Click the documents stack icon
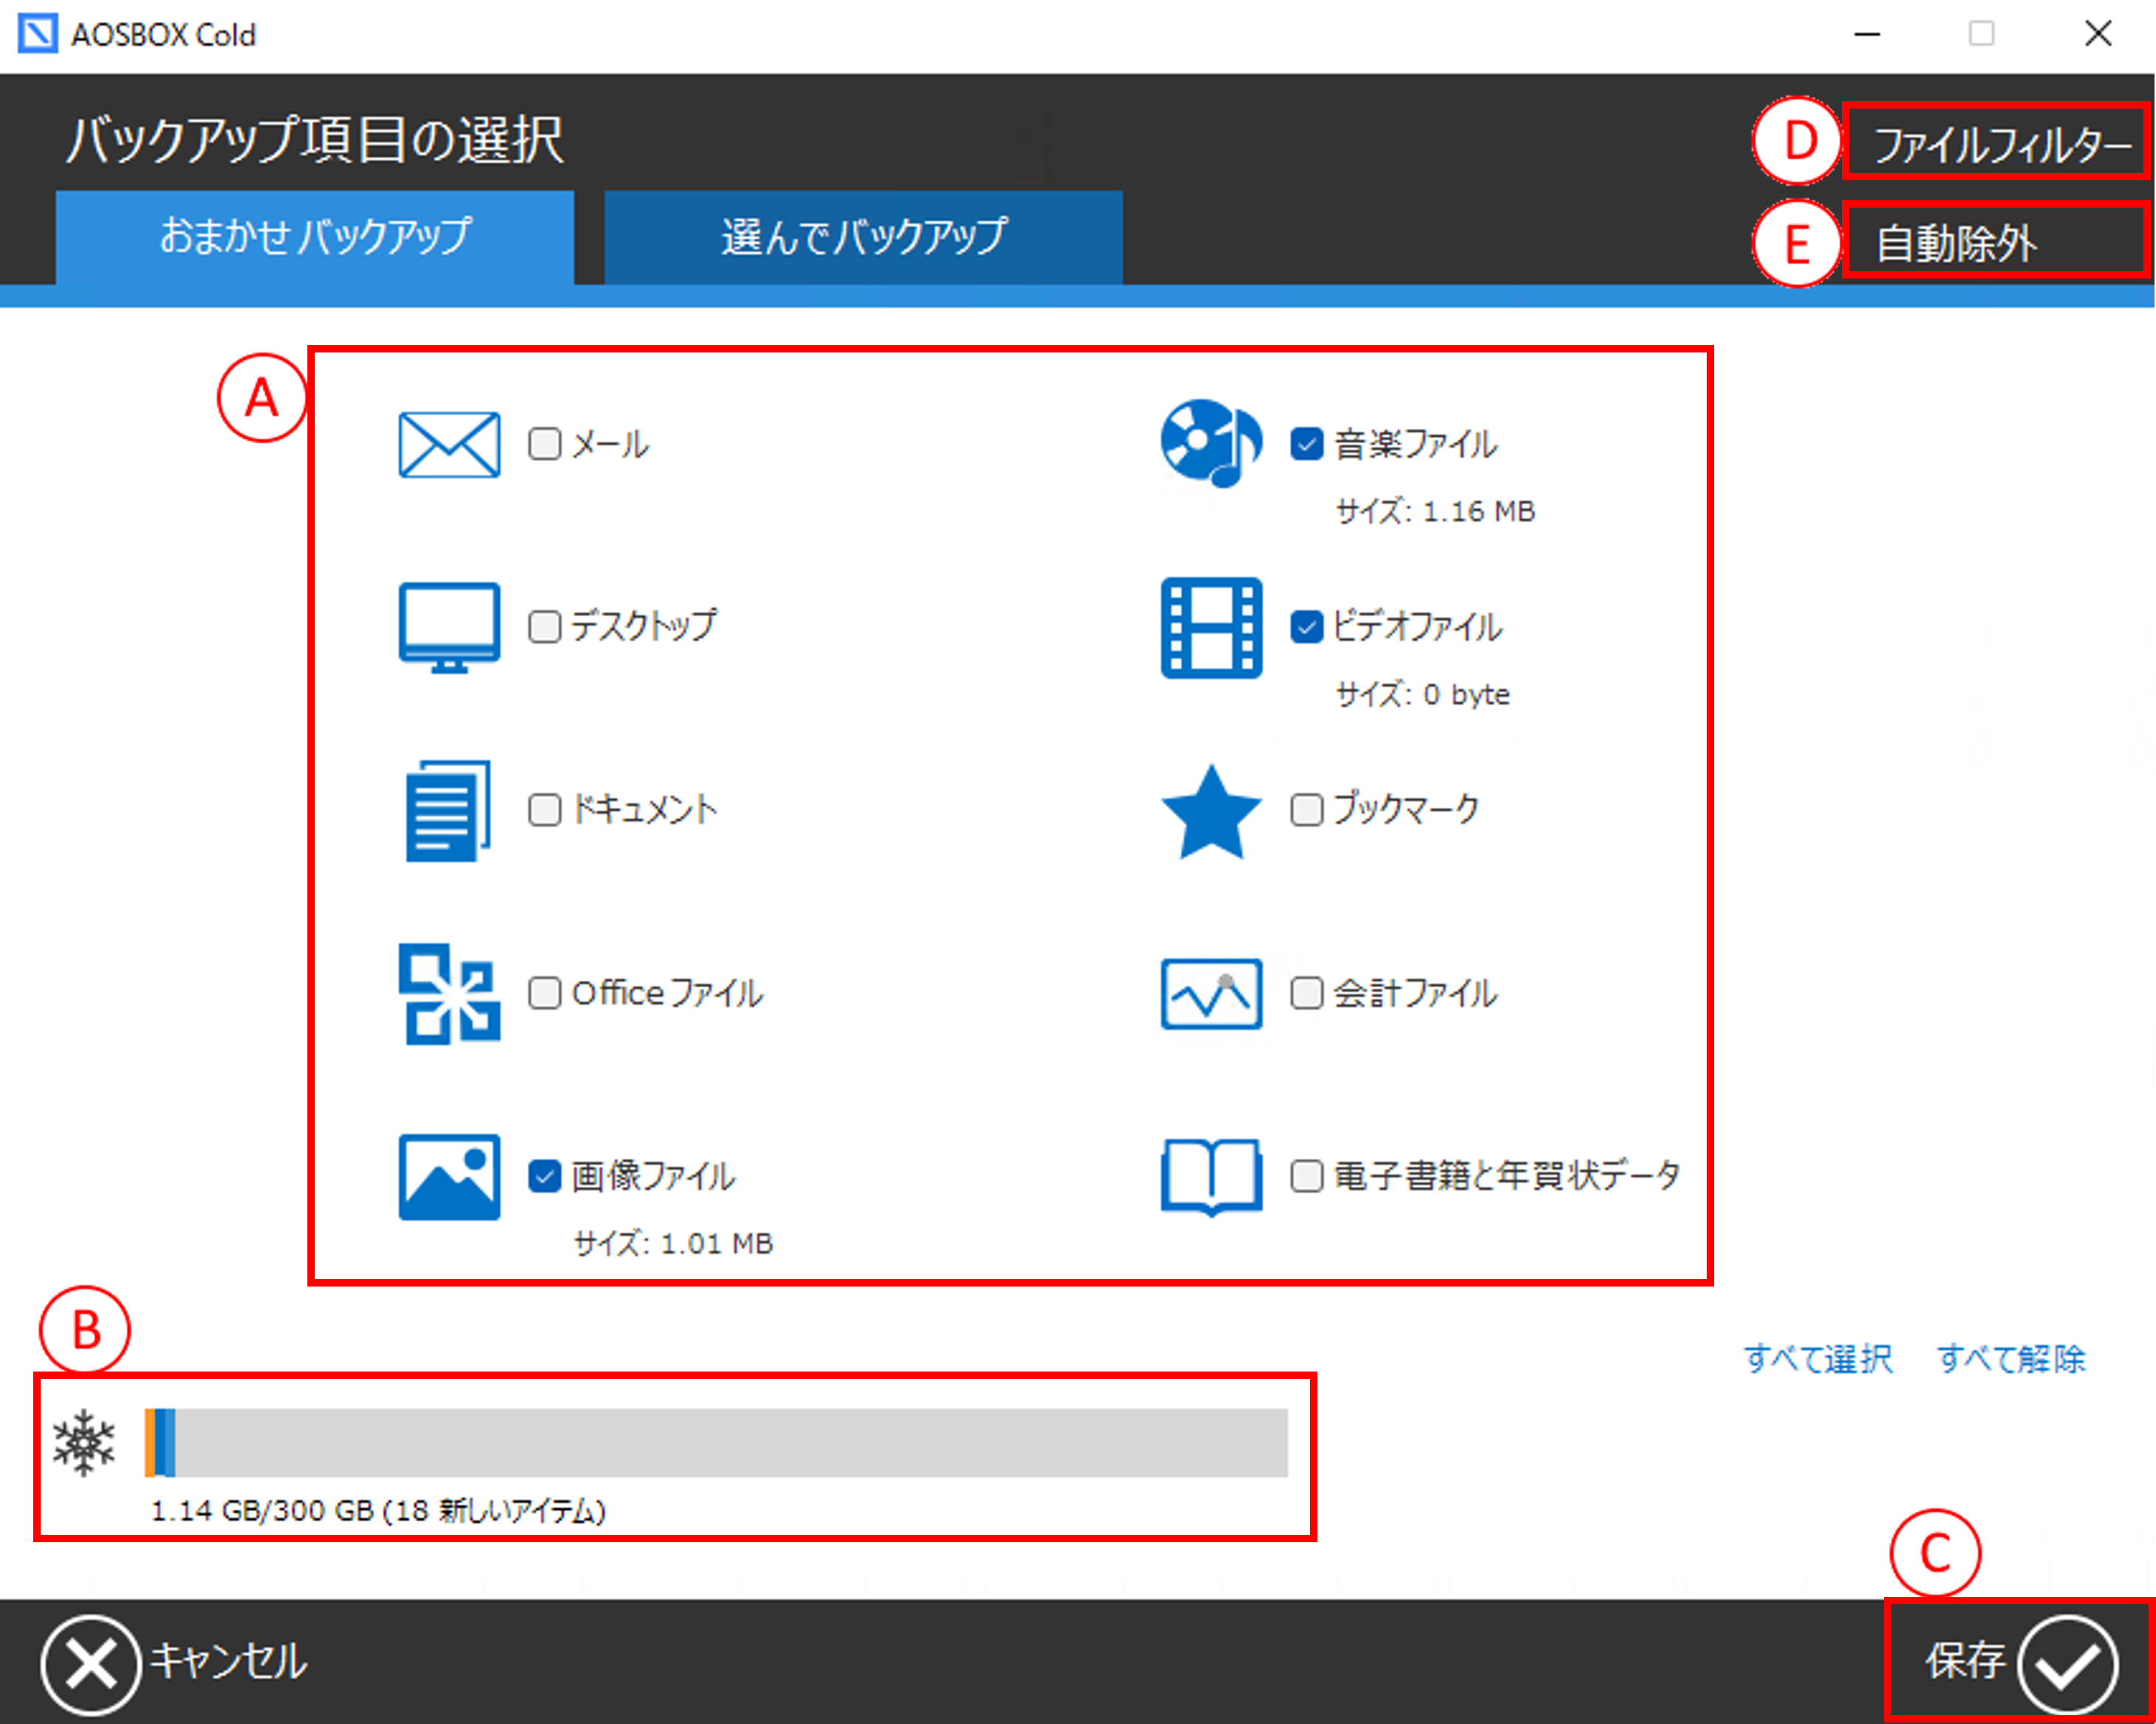 point(447,809)
